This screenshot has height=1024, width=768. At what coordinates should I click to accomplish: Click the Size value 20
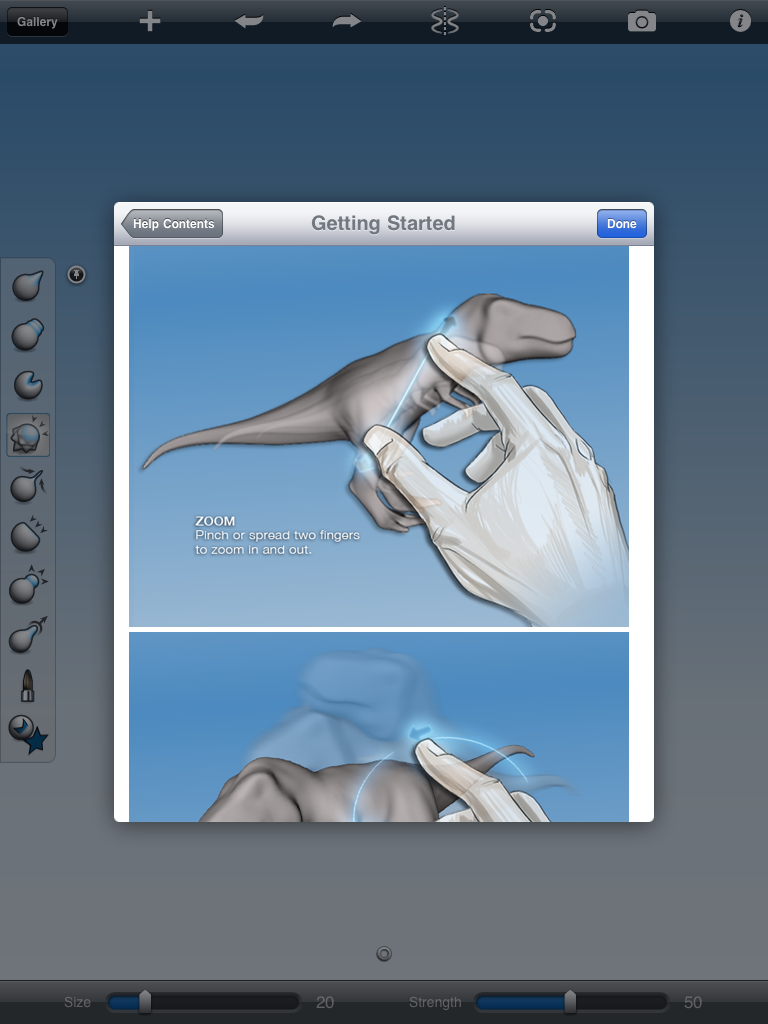[x=325, y=1002]
